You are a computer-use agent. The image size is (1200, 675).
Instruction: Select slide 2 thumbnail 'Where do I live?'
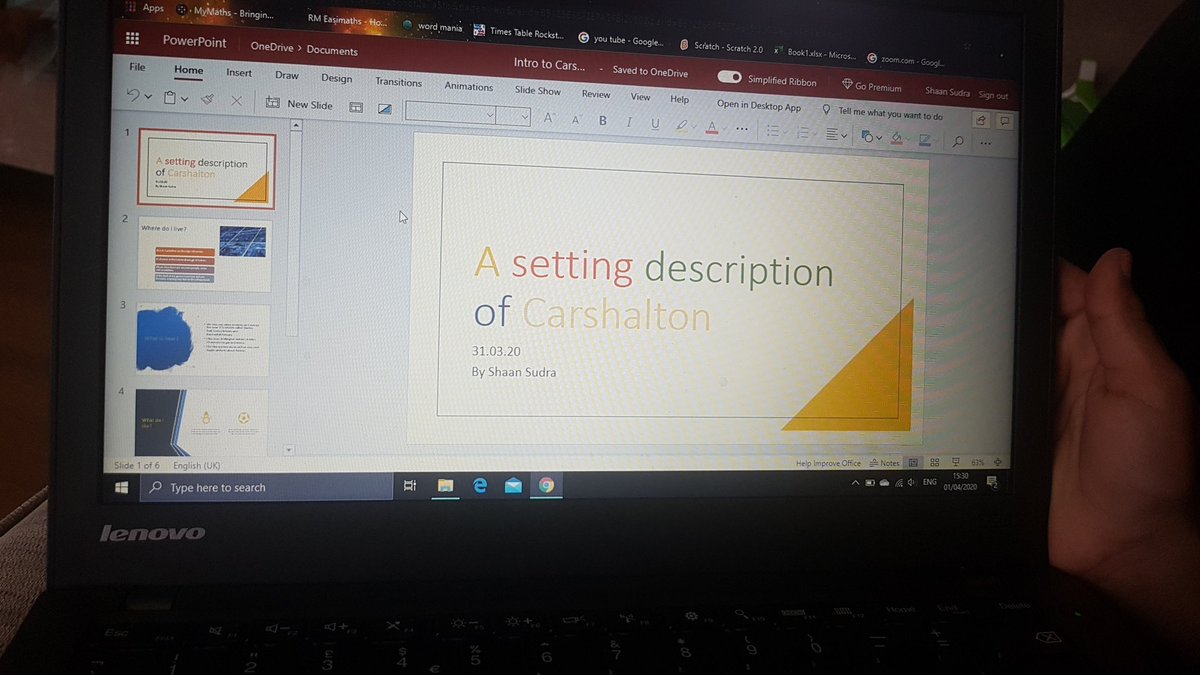[205, 253]
